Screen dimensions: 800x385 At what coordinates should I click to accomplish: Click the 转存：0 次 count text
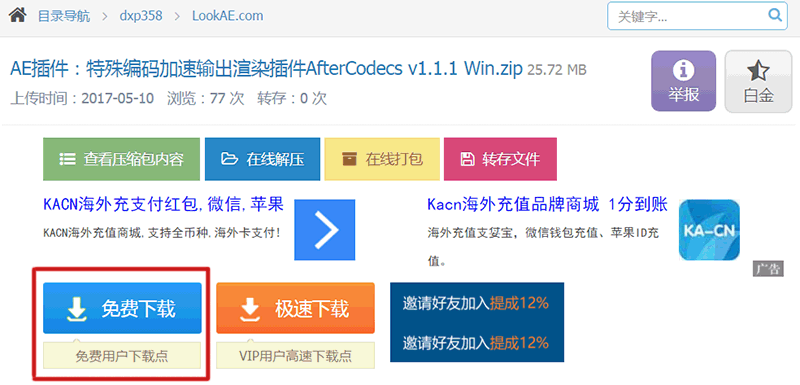(292, 98)
